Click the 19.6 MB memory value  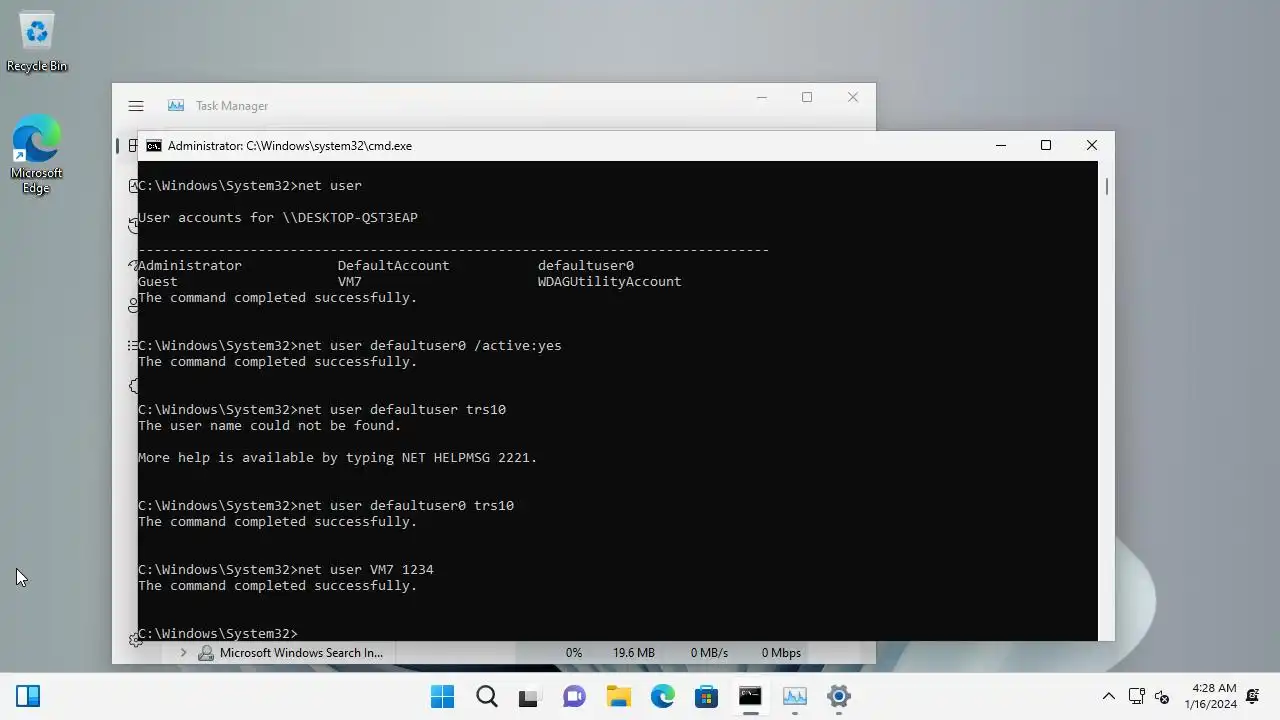click(634, 653)
